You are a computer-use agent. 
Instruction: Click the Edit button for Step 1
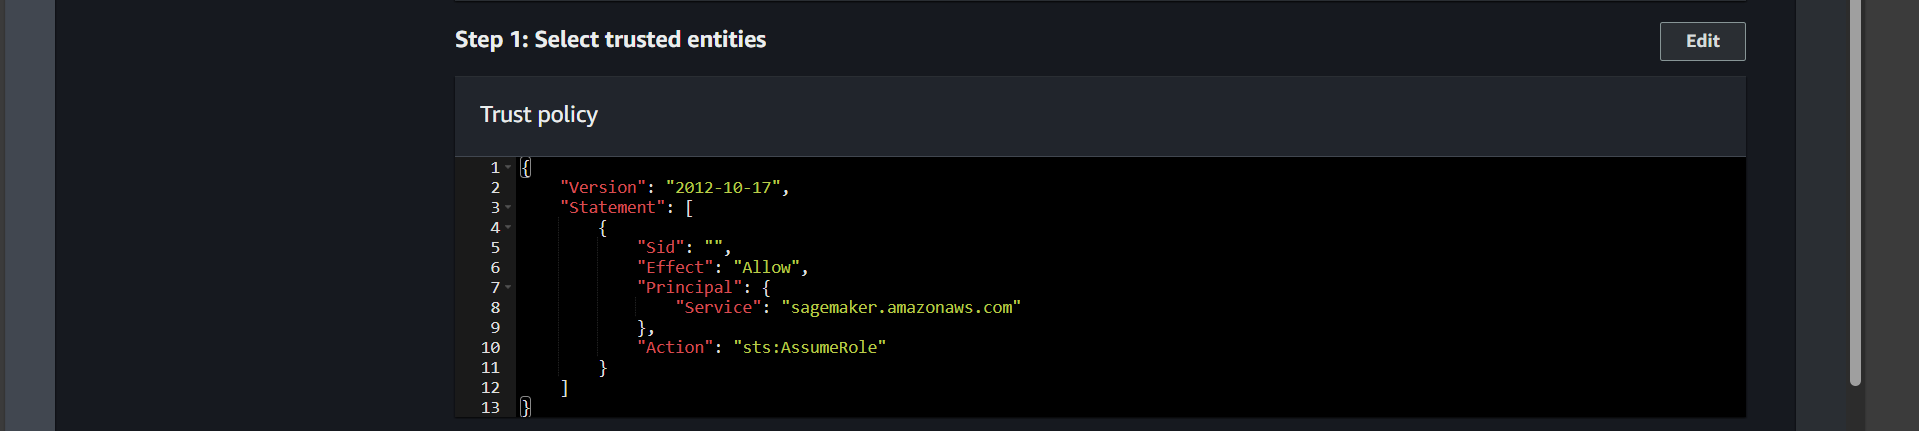pyautogui.click(x=1702, y=41)
